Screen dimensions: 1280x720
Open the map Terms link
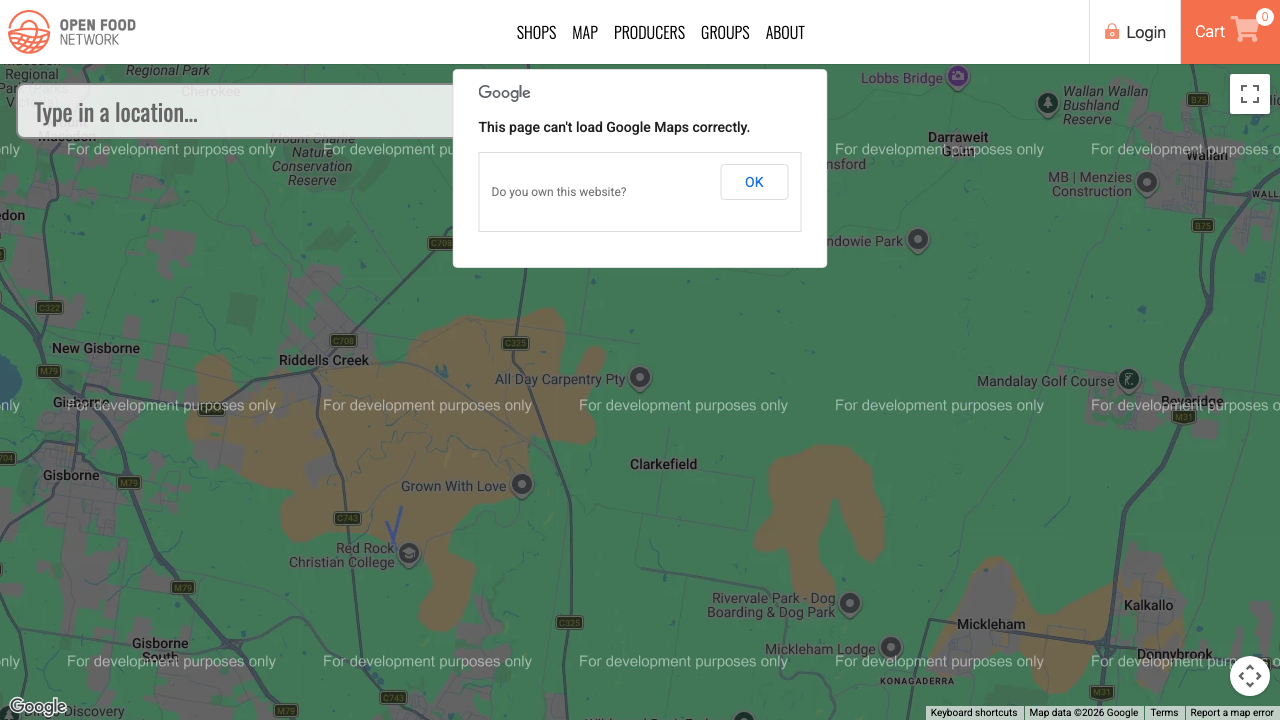pos(1164,713)
